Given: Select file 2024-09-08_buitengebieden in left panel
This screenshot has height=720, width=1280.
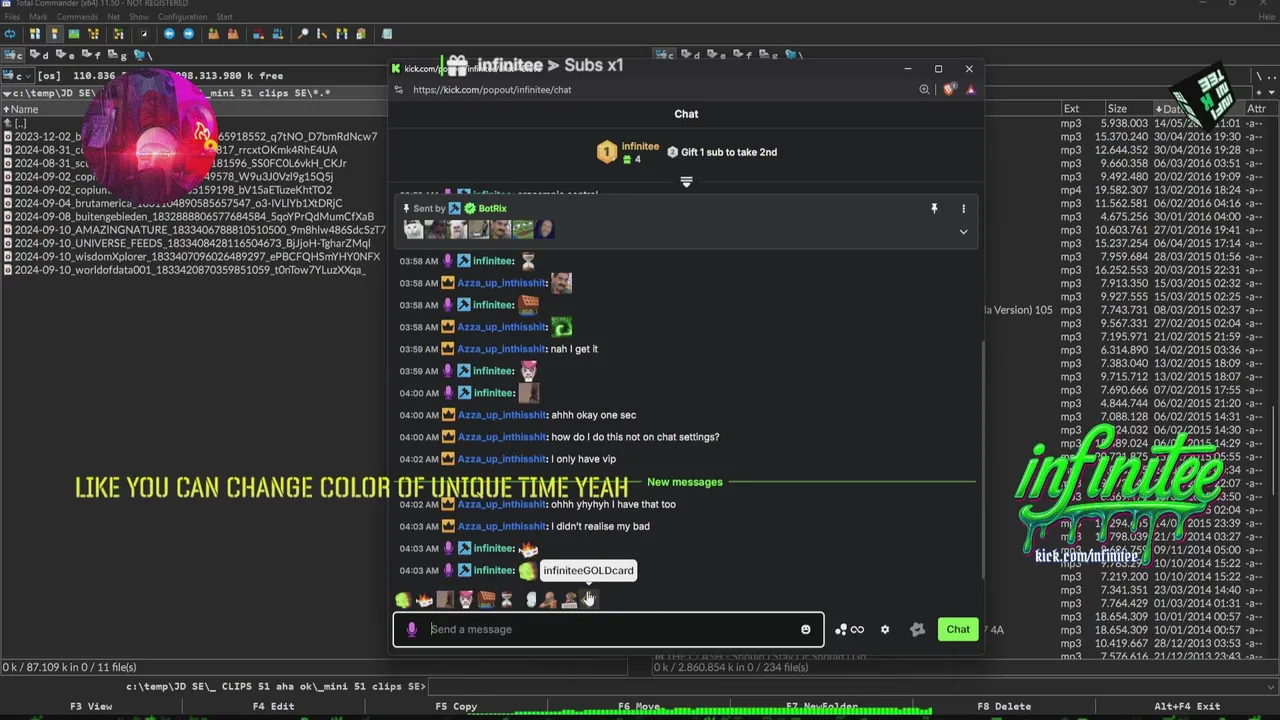Looking at the screenshot, I should 189,216.
